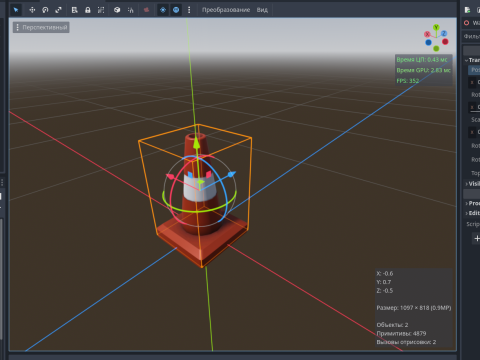Viewport: 480px width, 360px height.
Task: Click the FPS: 352 readout
Action: [x=408, y=81]
